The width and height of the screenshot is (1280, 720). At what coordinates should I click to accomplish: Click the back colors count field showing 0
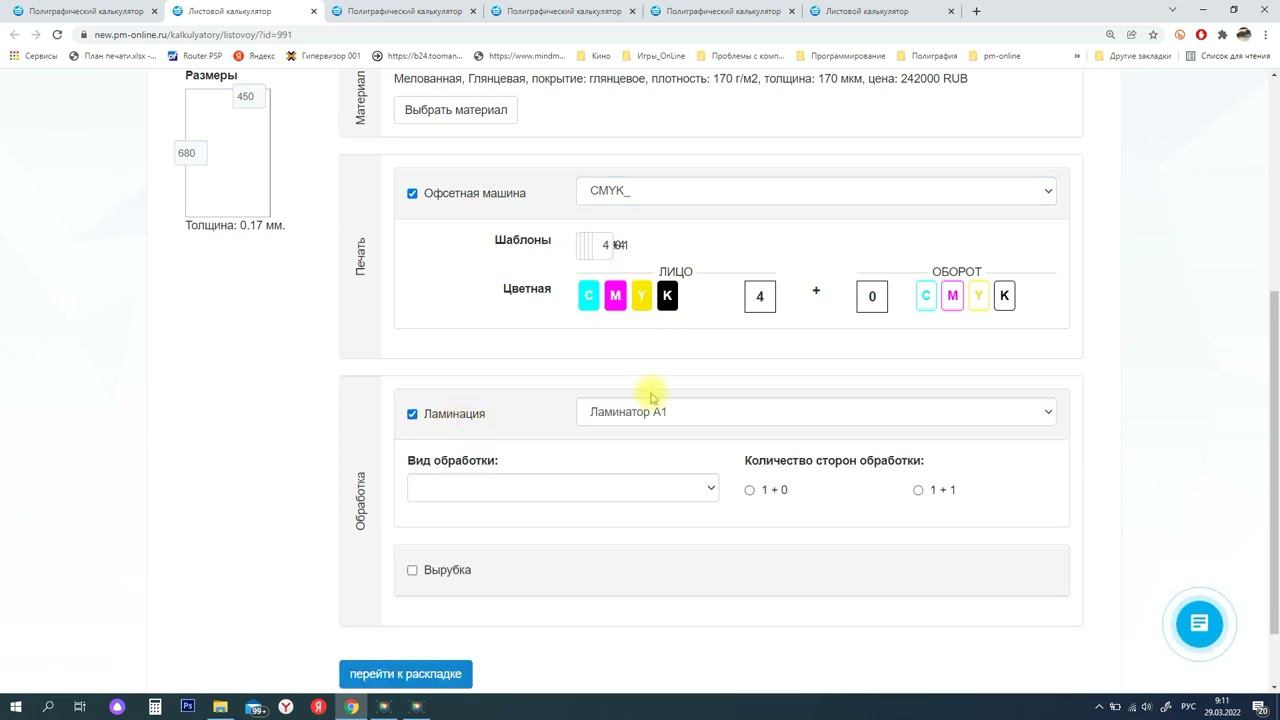point(872,296)
